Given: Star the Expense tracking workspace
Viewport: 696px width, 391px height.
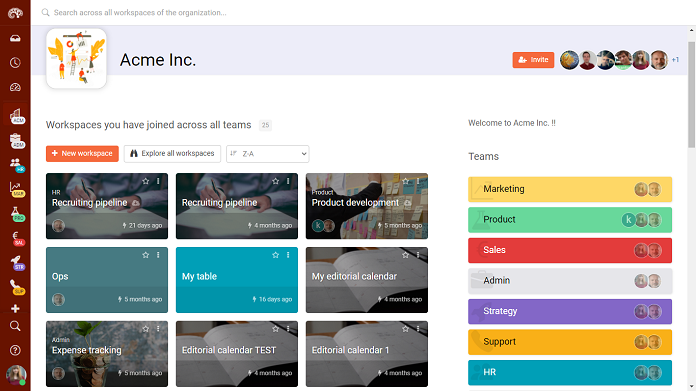Looking at the screenshot, I should click(146, 329).
